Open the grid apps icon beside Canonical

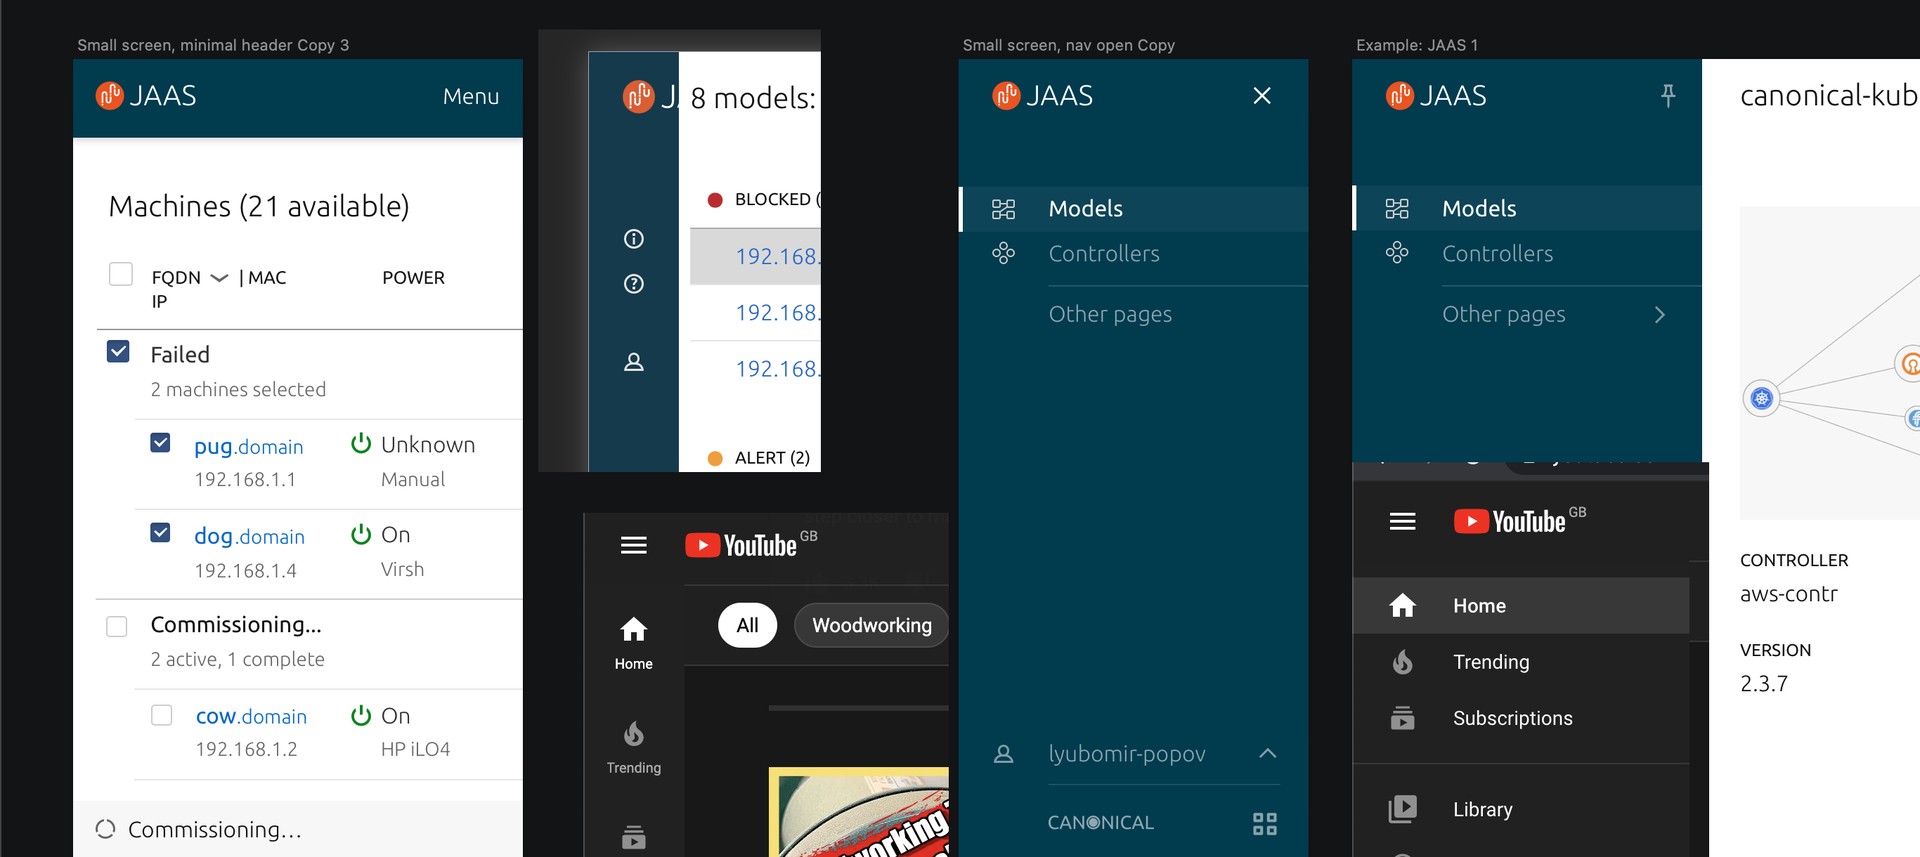(x=1265, y=824)
